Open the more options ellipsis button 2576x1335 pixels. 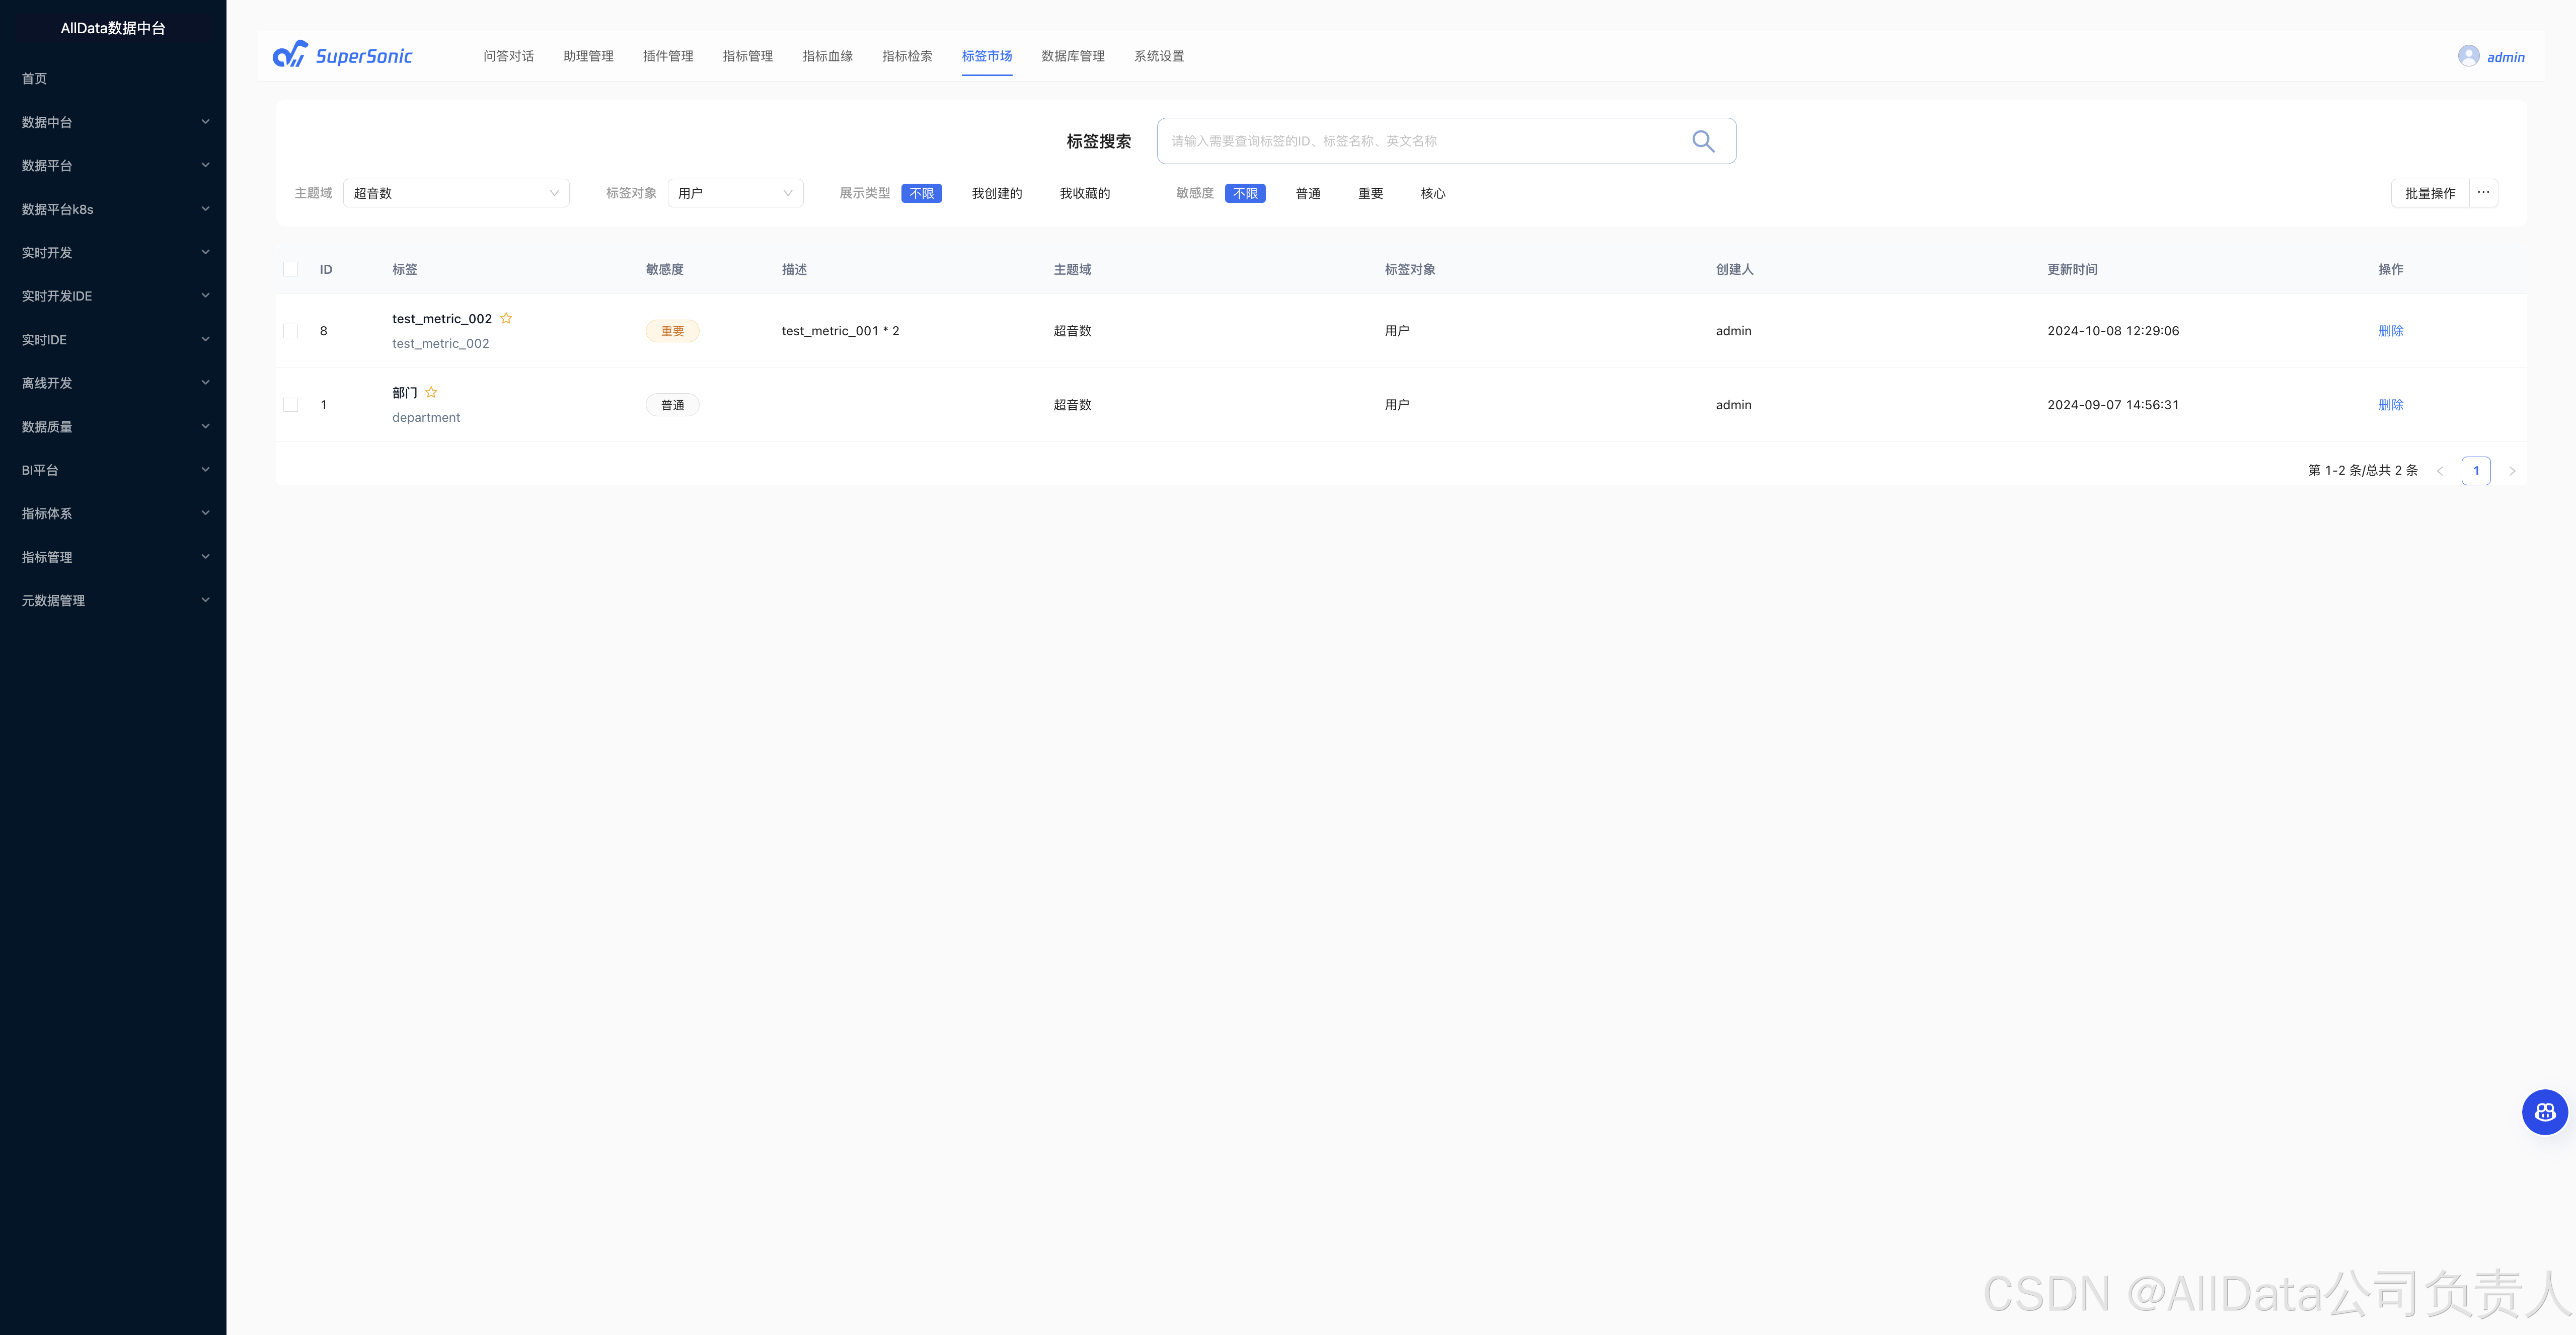[x=2483, y=192]
